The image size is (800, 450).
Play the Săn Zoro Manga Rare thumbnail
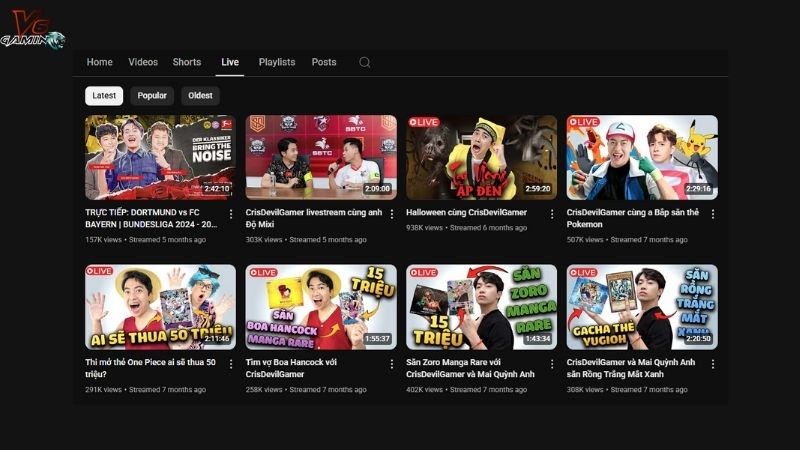pyautogui.click(x=481, y=307)
